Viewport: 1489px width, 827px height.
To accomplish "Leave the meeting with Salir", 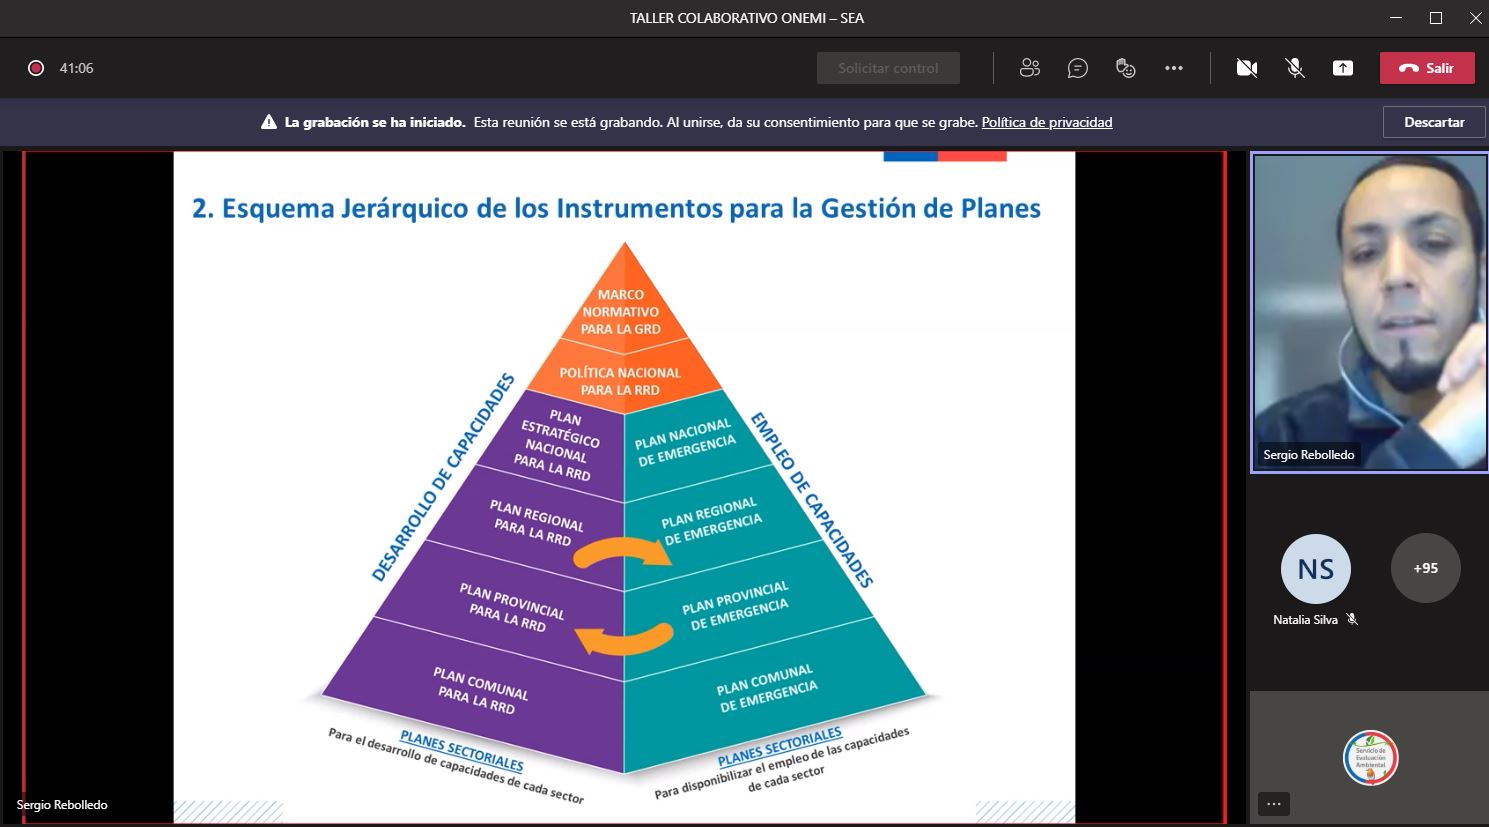I will 1427,68.
